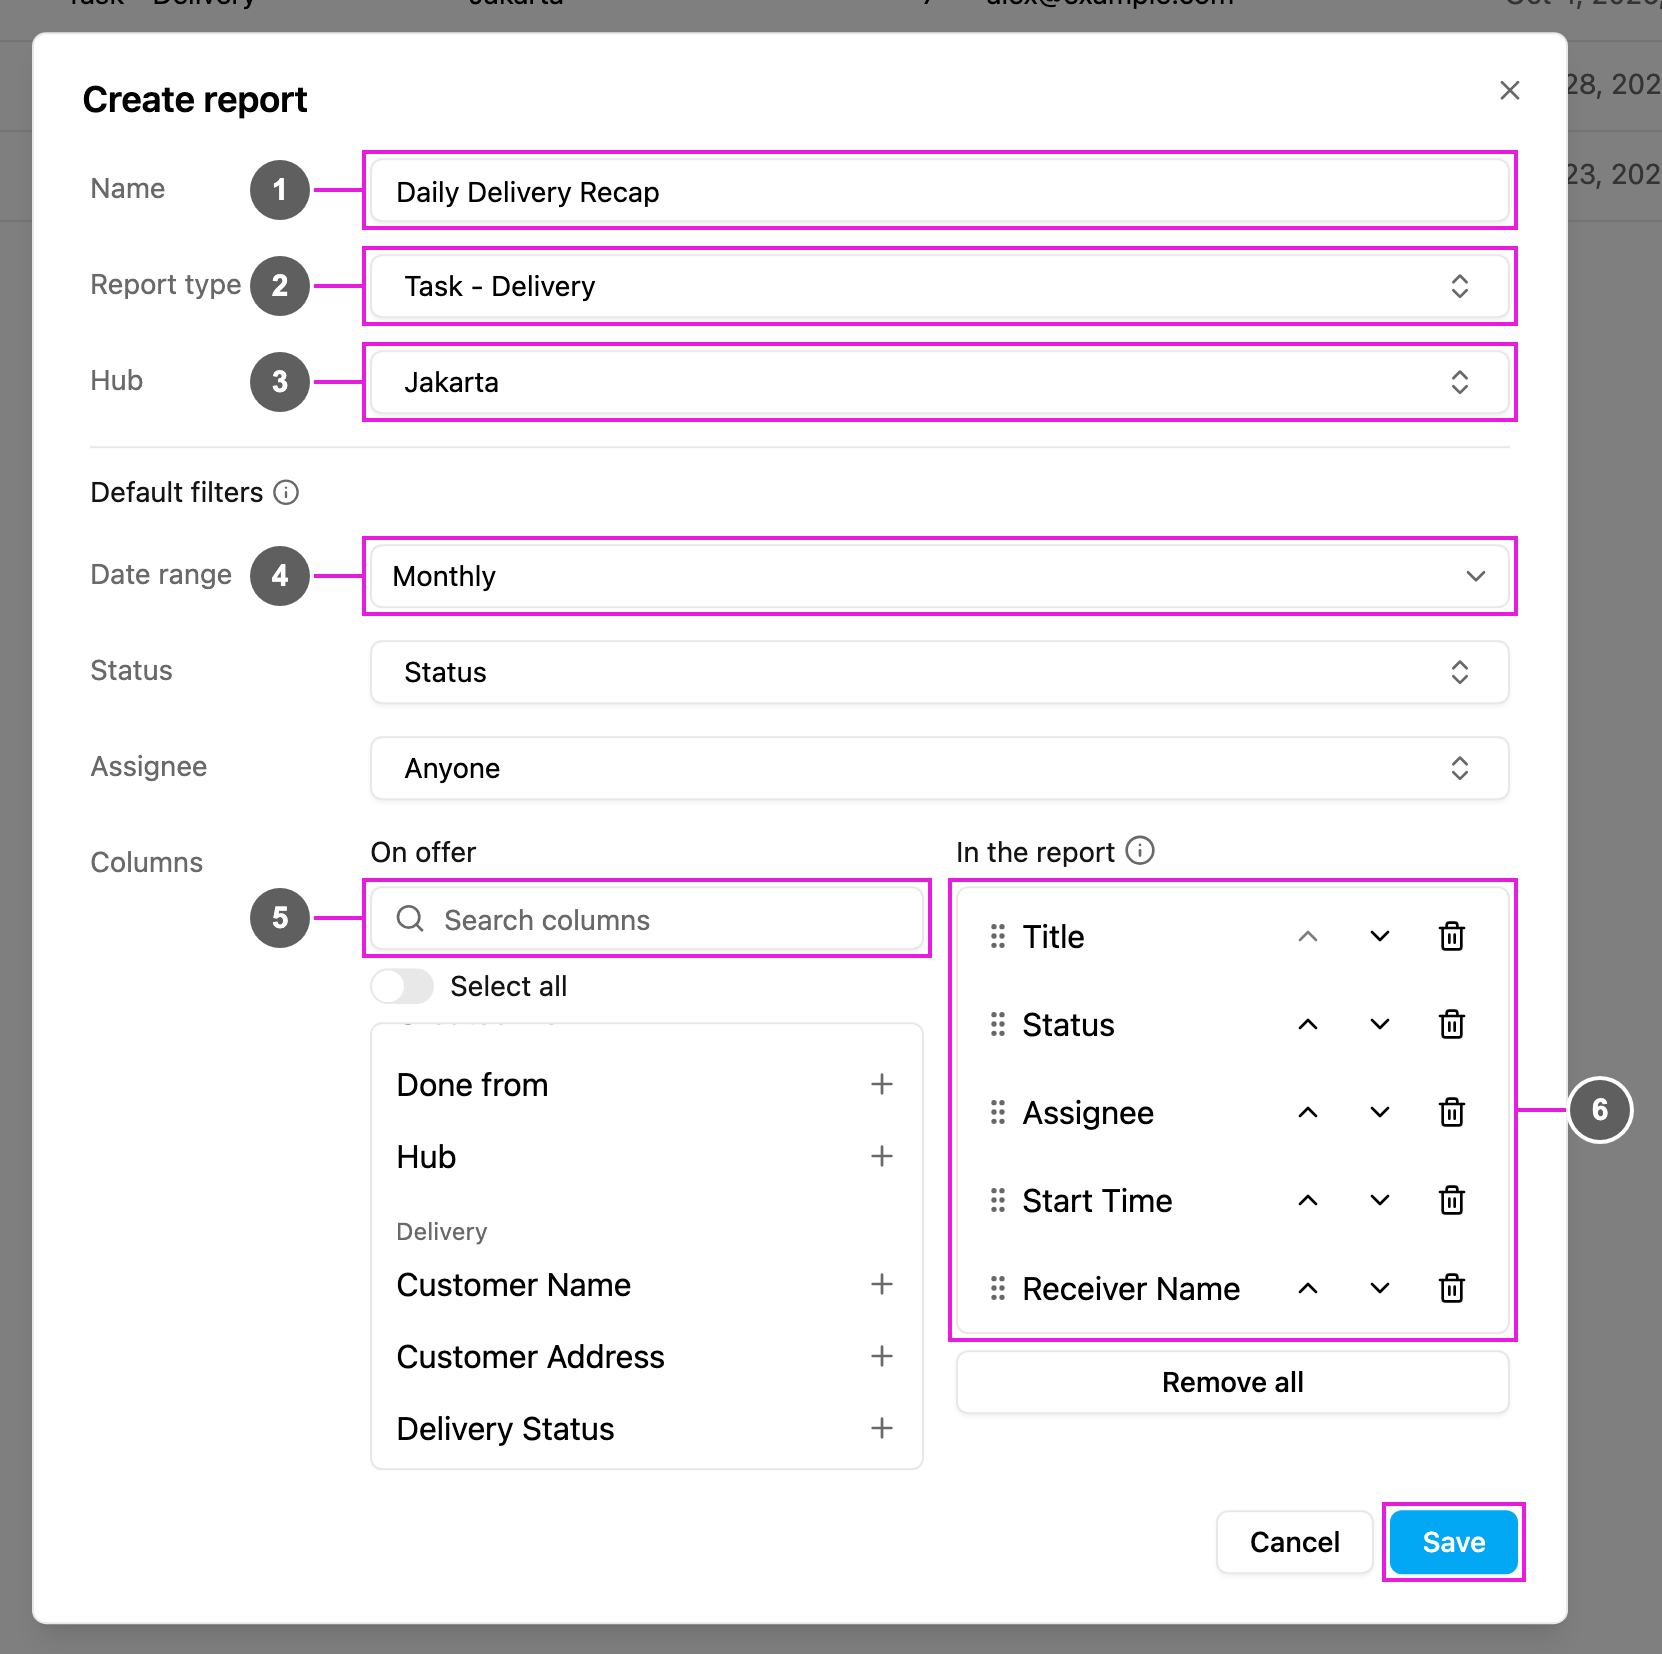1662x1654 pixels.
Task: Add Delivery Status column
Action: click(x=882, y=1429)
